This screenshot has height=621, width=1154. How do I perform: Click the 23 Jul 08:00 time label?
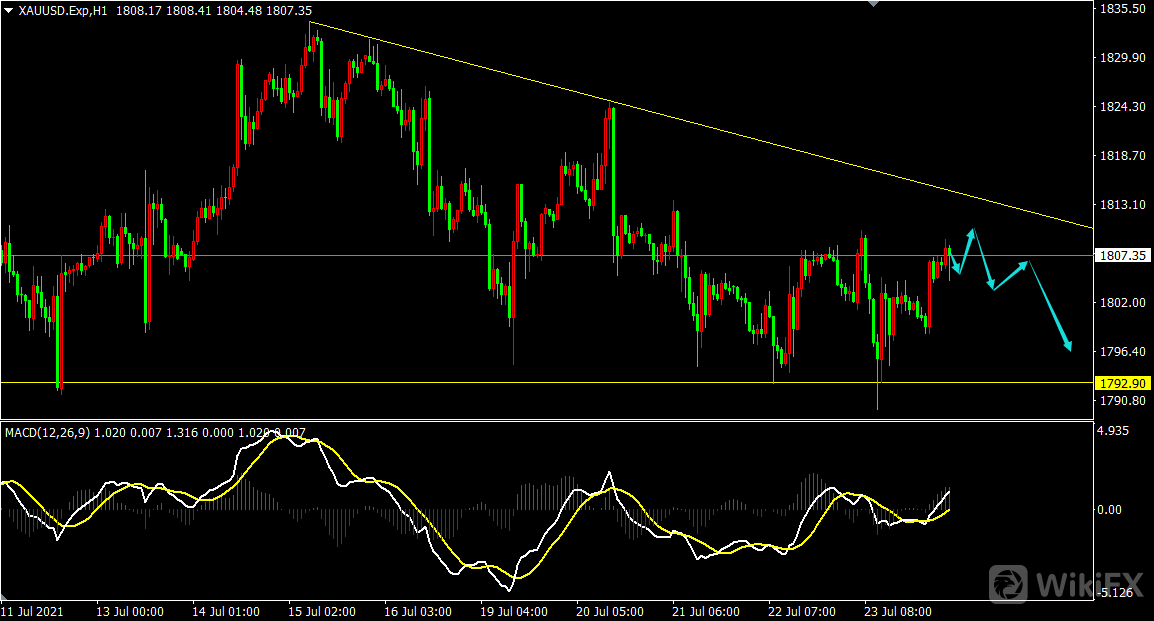(898, 611)
